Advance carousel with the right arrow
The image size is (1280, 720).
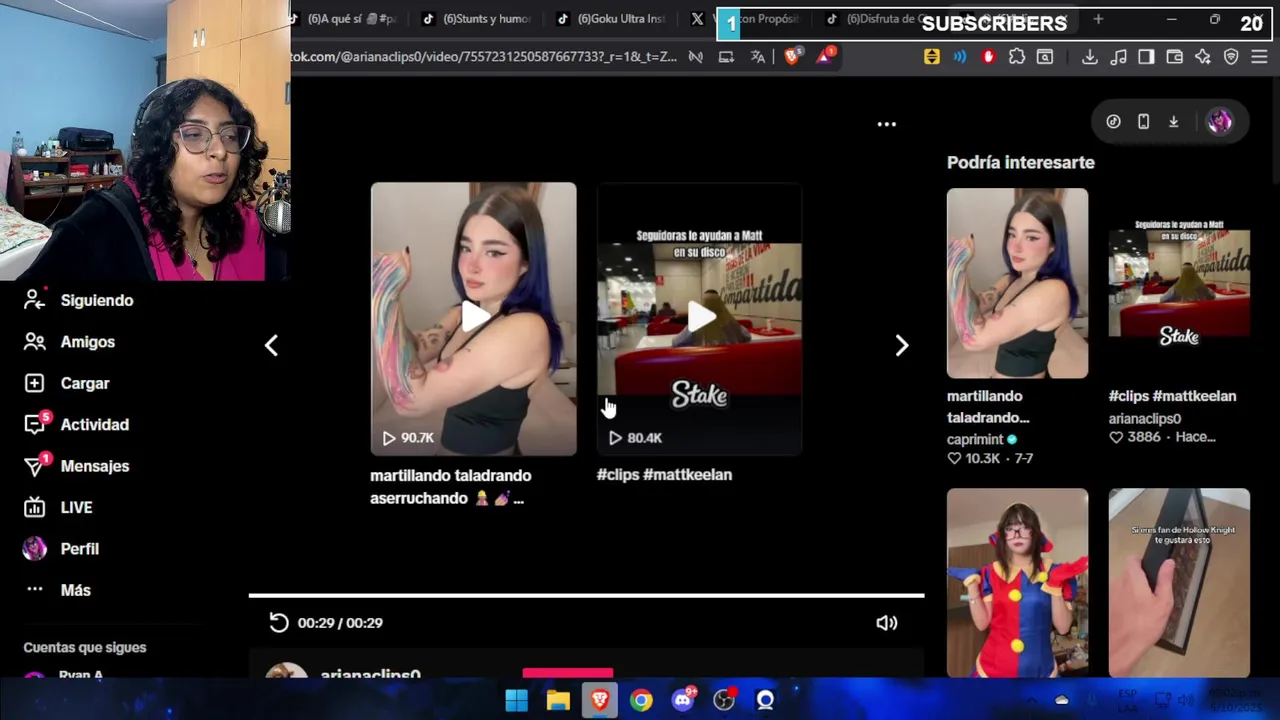point(901,345)
